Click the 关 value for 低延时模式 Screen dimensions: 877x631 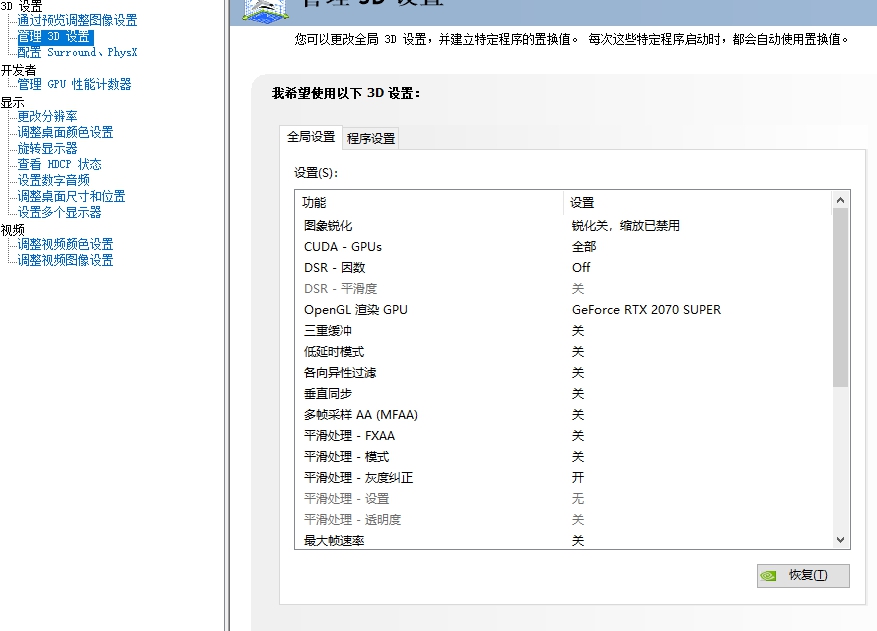(578, 352)
